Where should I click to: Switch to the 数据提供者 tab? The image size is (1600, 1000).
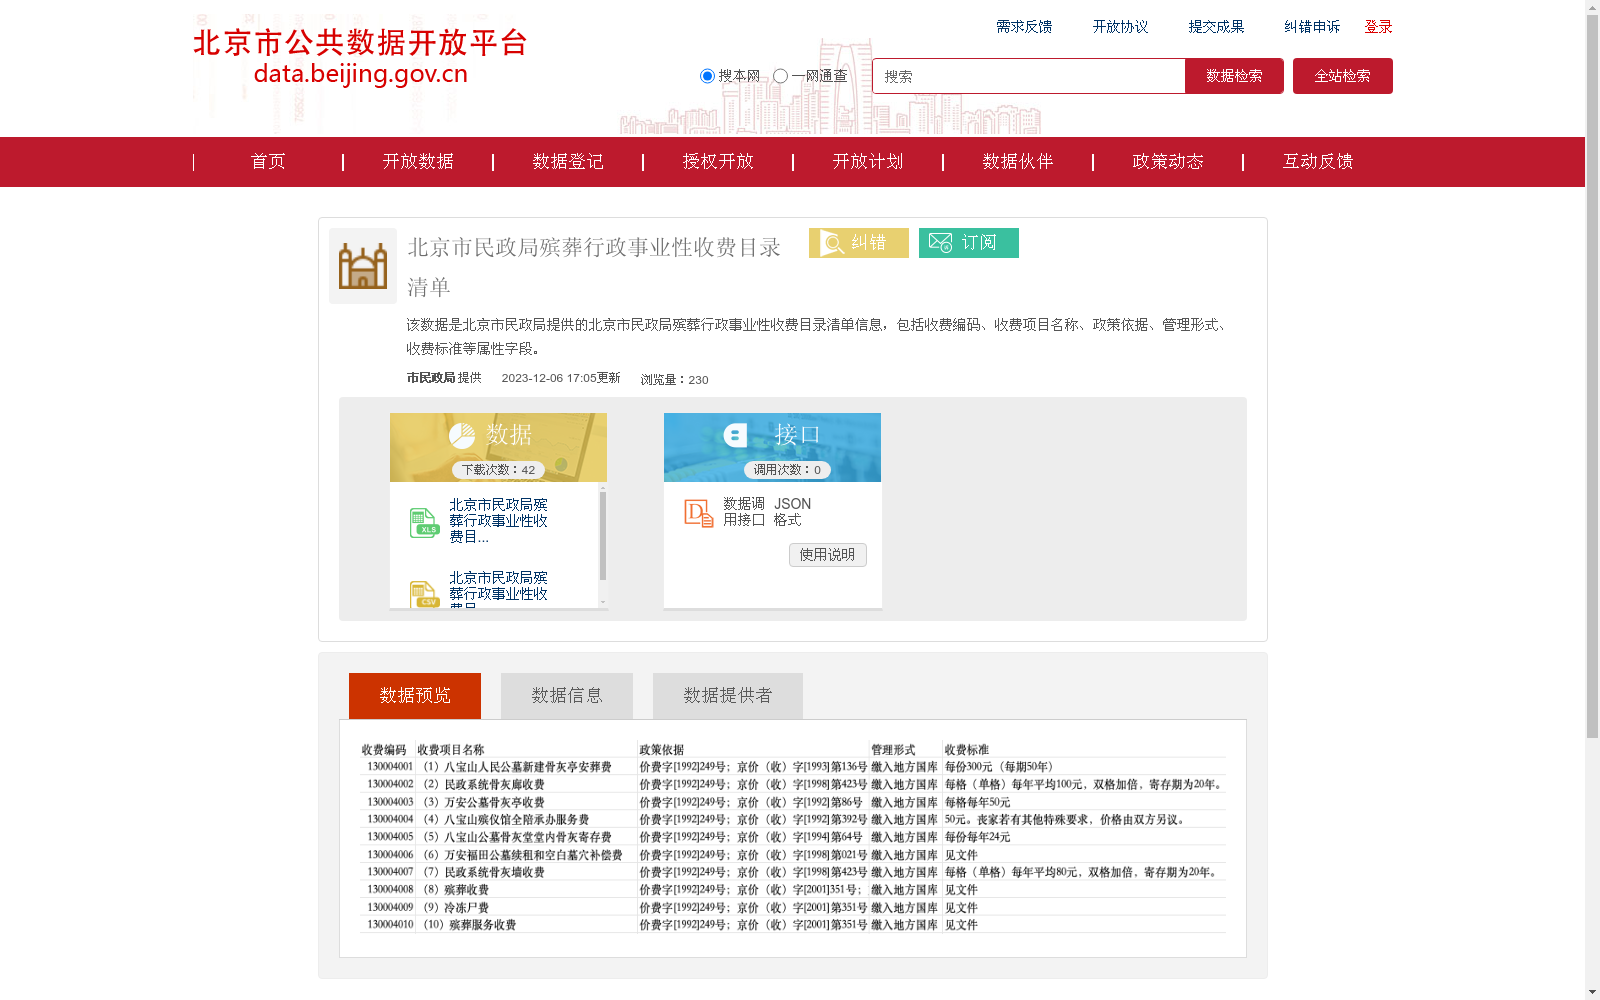coord(728,696)
